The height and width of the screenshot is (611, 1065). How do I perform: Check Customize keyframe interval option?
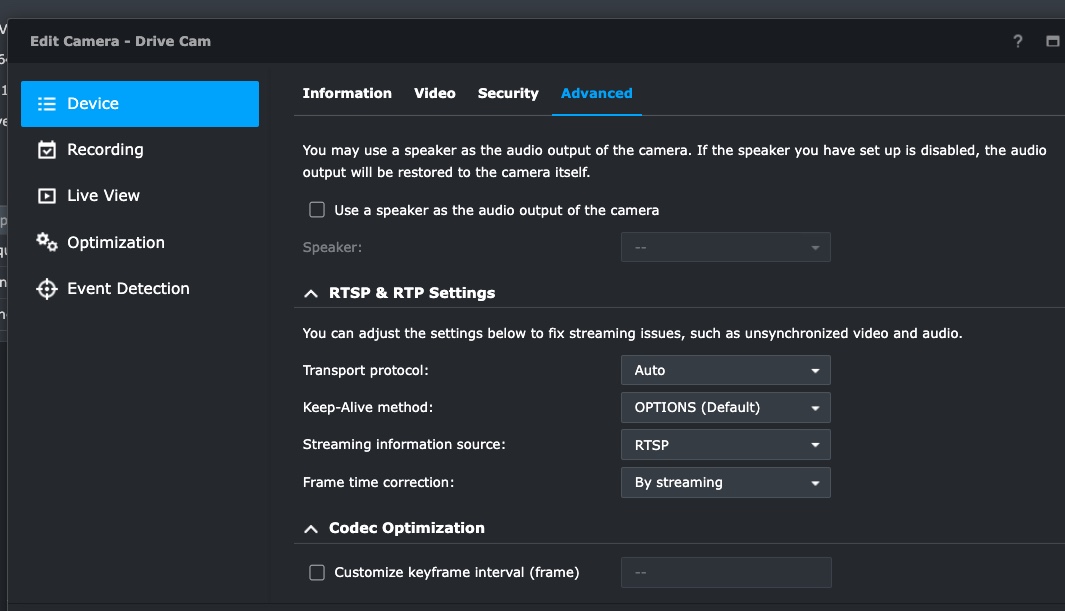click(317, 573)
